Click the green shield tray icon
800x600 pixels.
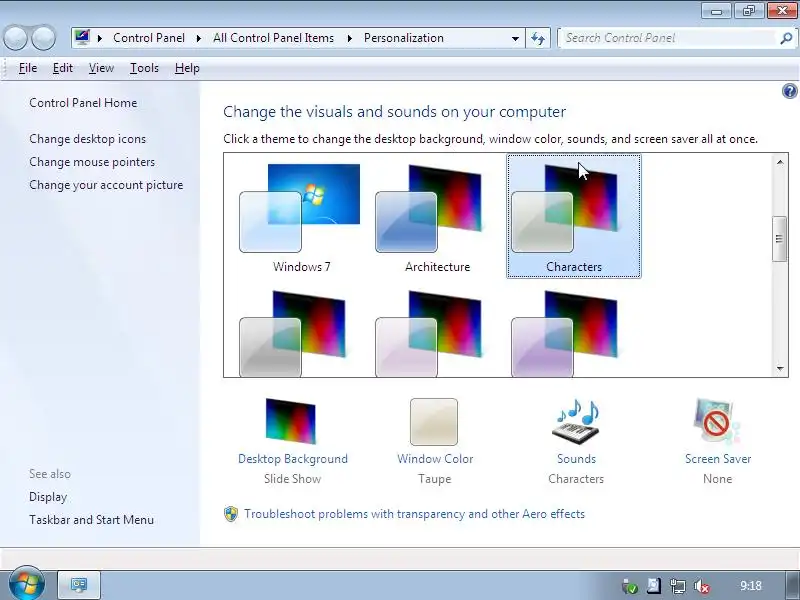point(630,587)
